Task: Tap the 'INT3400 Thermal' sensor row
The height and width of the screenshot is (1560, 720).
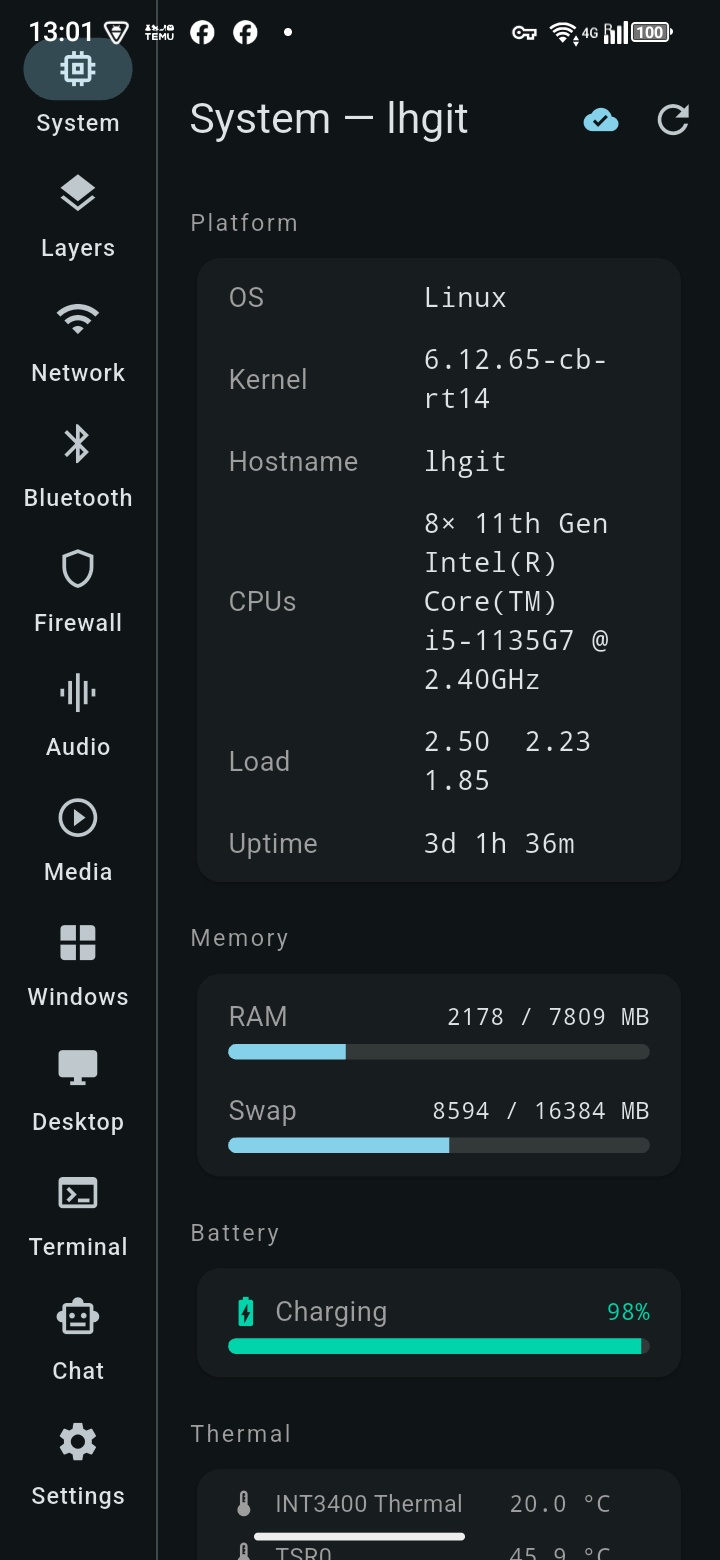Action: tap(439, 1504)
